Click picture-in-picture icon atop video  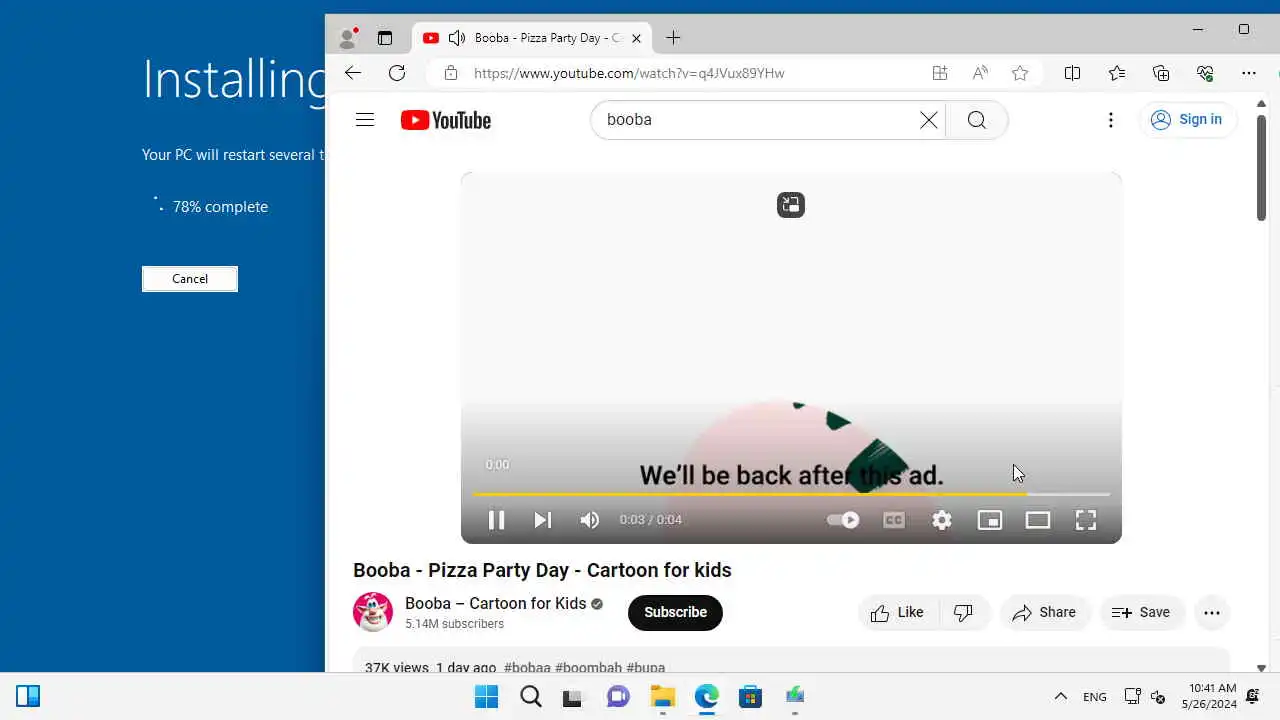coord(791,205)
